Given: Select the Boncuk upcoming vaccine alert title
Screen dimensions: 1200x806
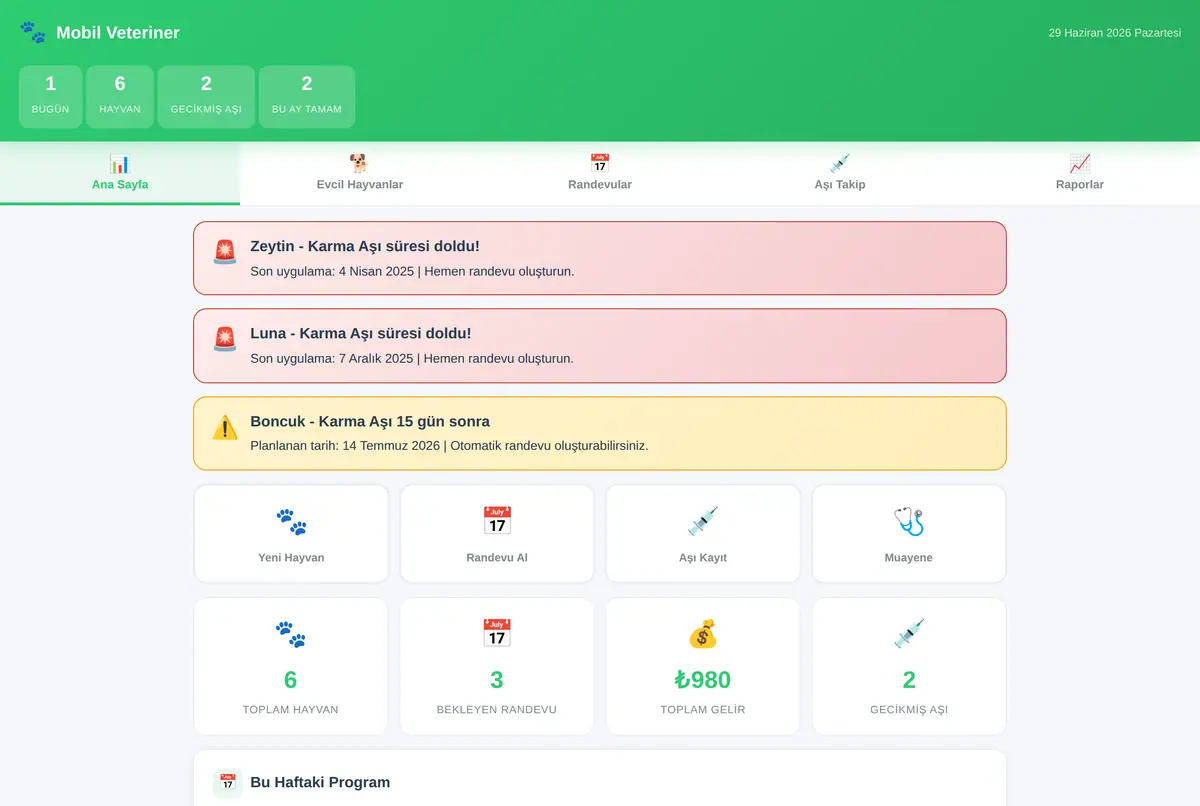Looking at the screenshot, I should click(x=370, y=421).
